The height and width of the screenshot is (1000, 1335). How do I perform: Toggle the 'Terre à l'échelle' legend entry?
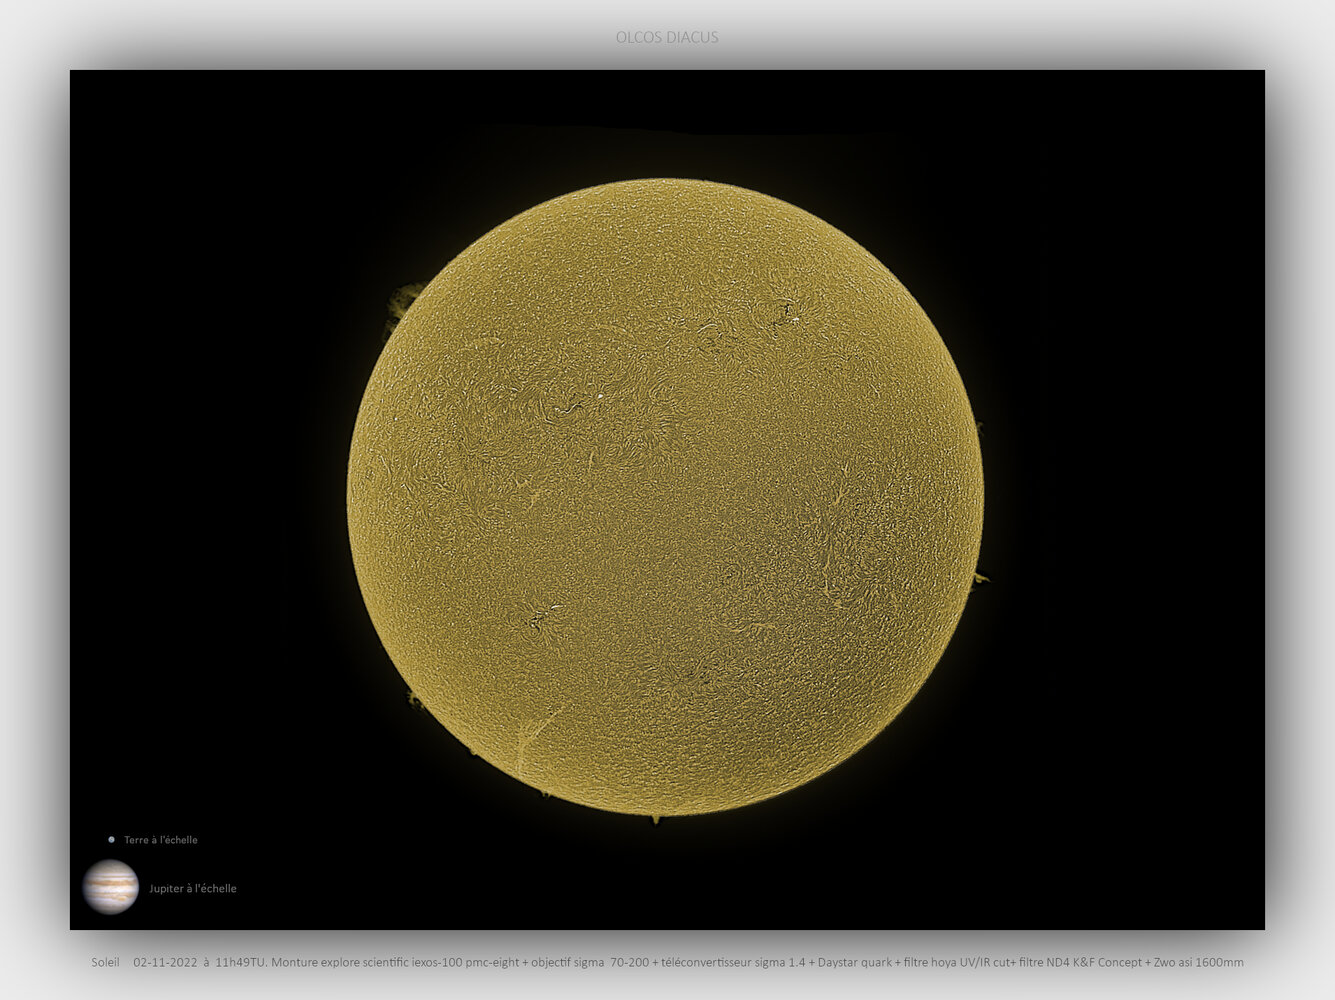coord(160,840)
